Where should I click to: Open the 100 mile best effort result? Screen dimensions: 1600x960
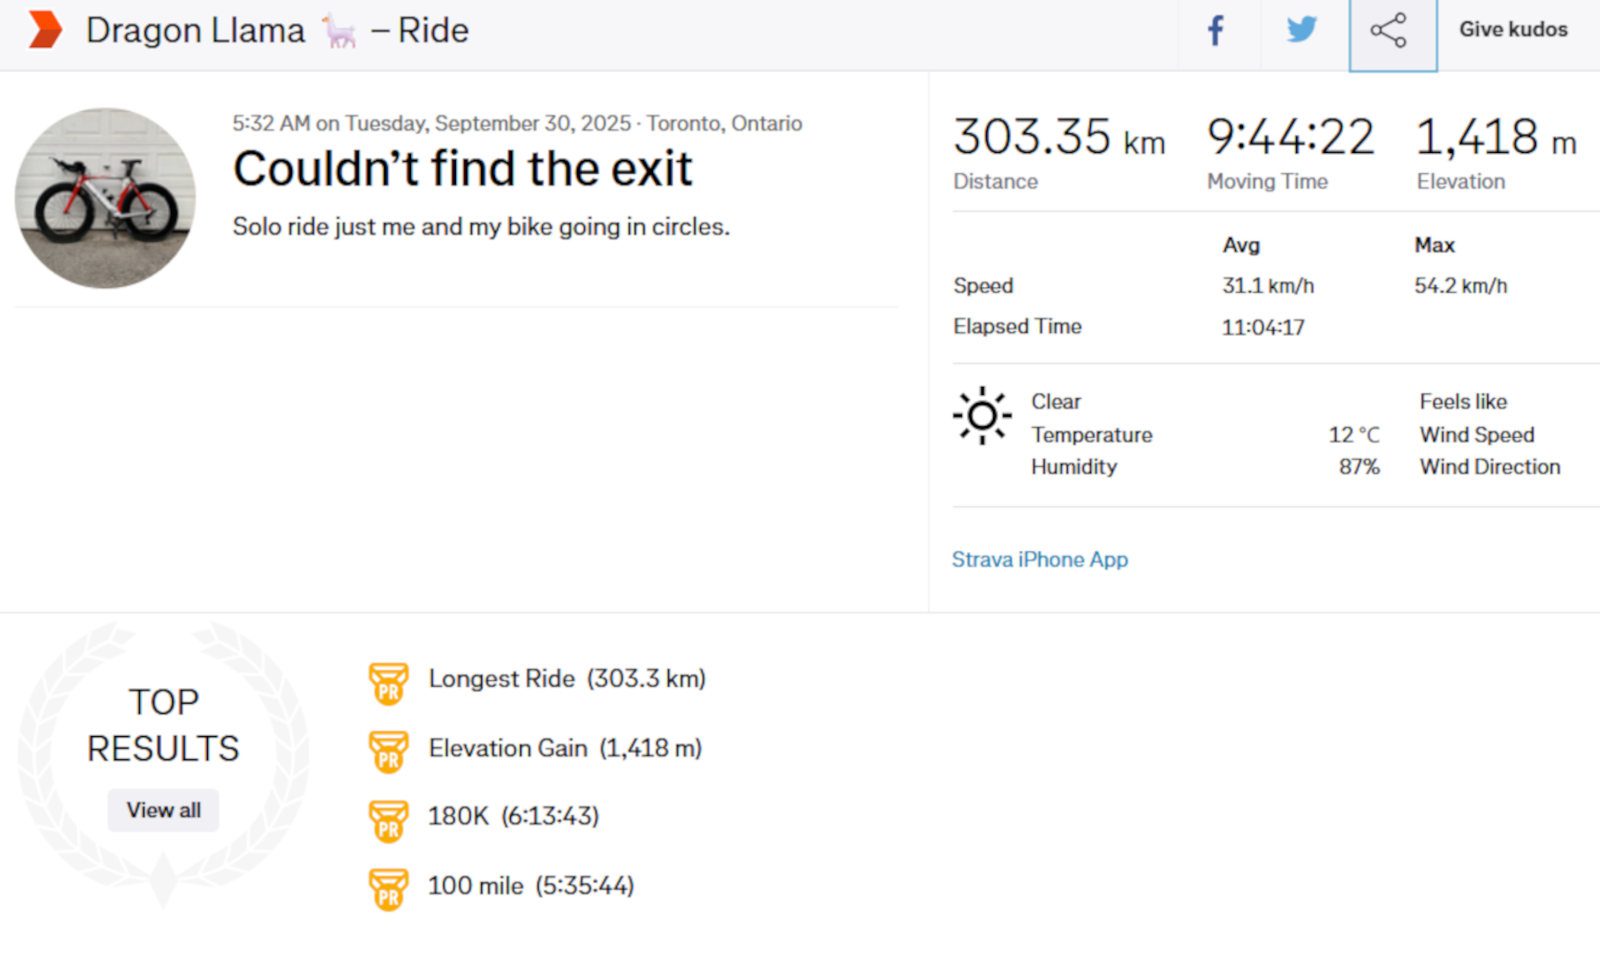(530, 886)
